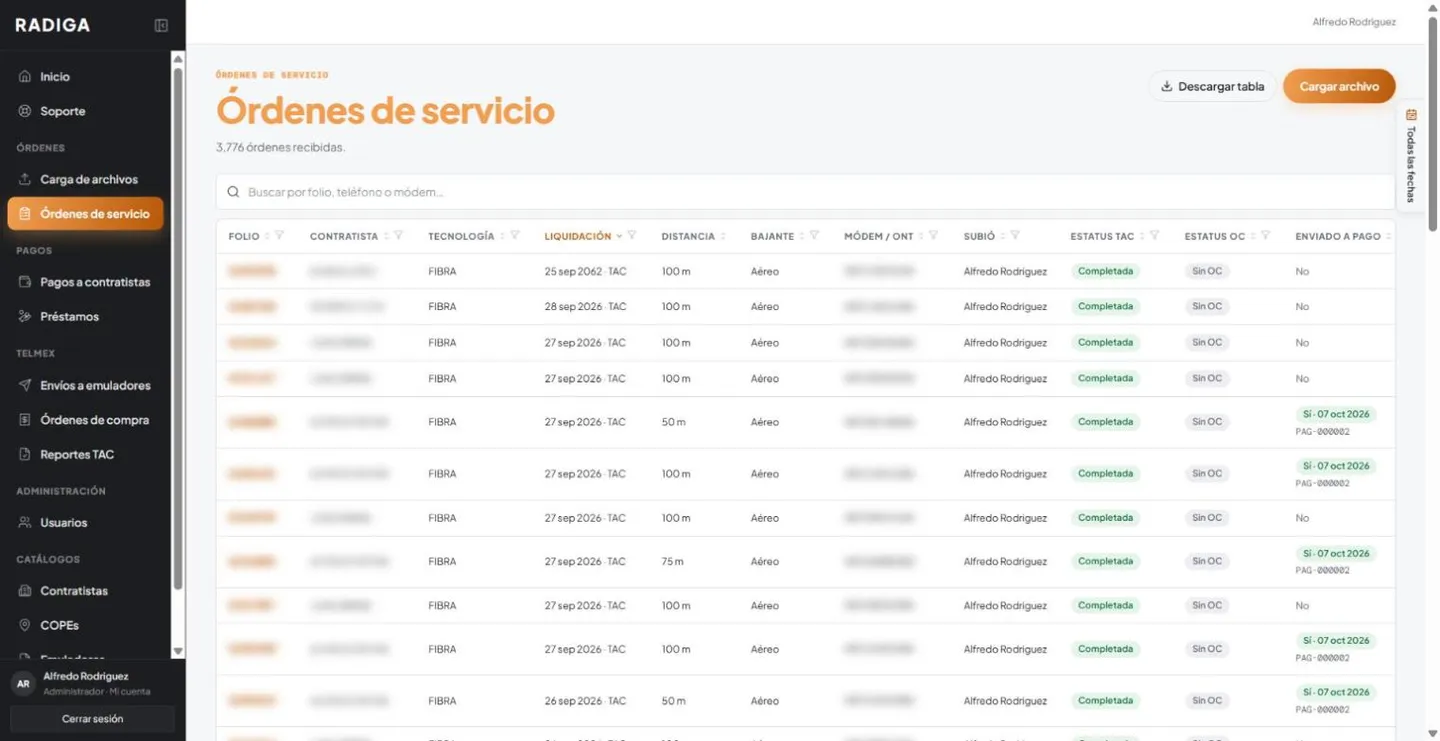
Task: Download the table with Descargar tabla
Action: click(x=1212, y=86)
